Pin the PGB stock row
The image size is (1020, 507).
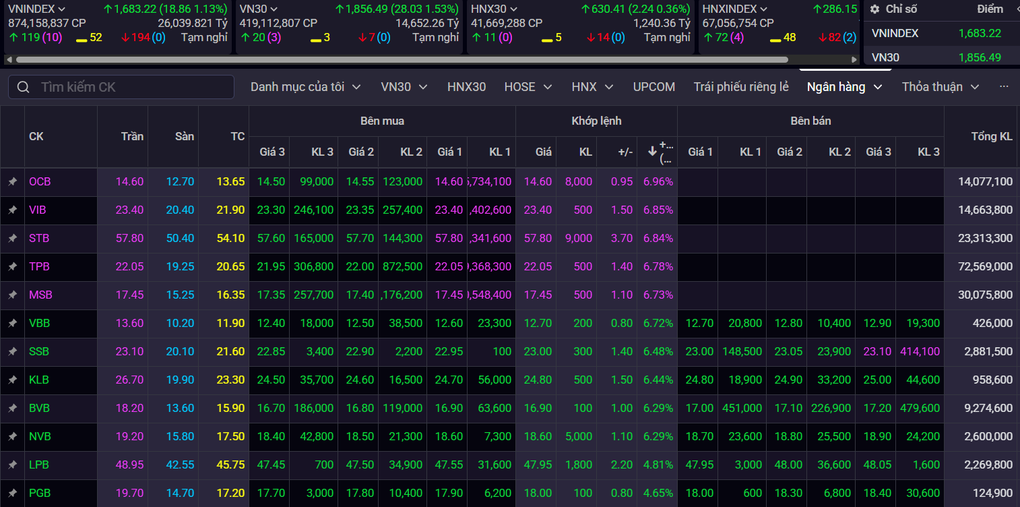click(12, 493)
